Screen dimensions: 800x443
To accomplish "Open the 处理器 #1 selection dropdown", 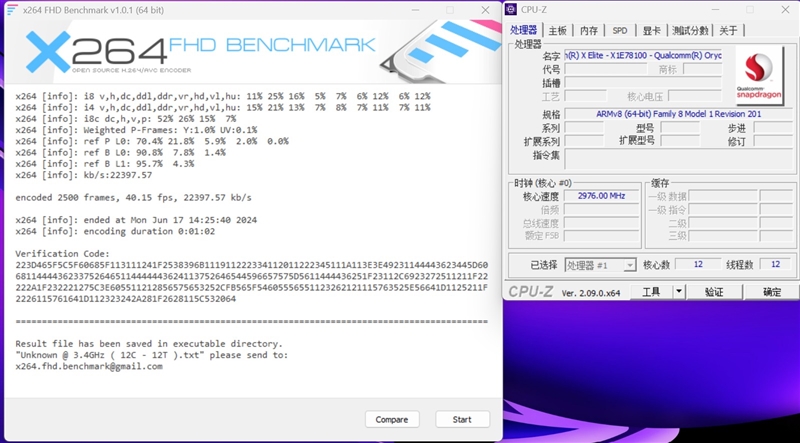I will (600, 265).
